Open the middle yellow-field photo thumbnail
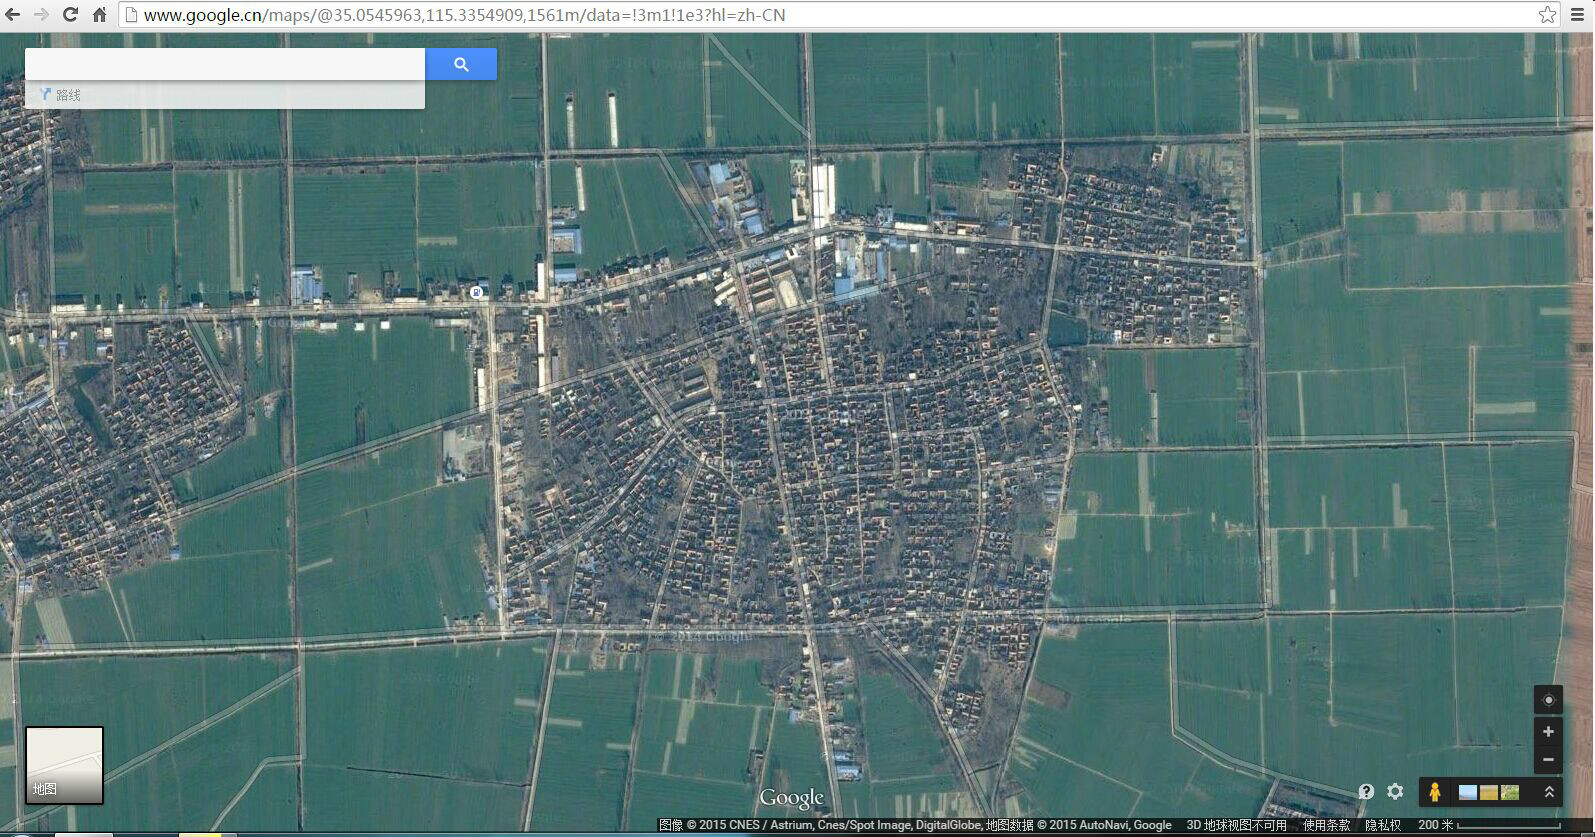 (x=1489, y=792)
